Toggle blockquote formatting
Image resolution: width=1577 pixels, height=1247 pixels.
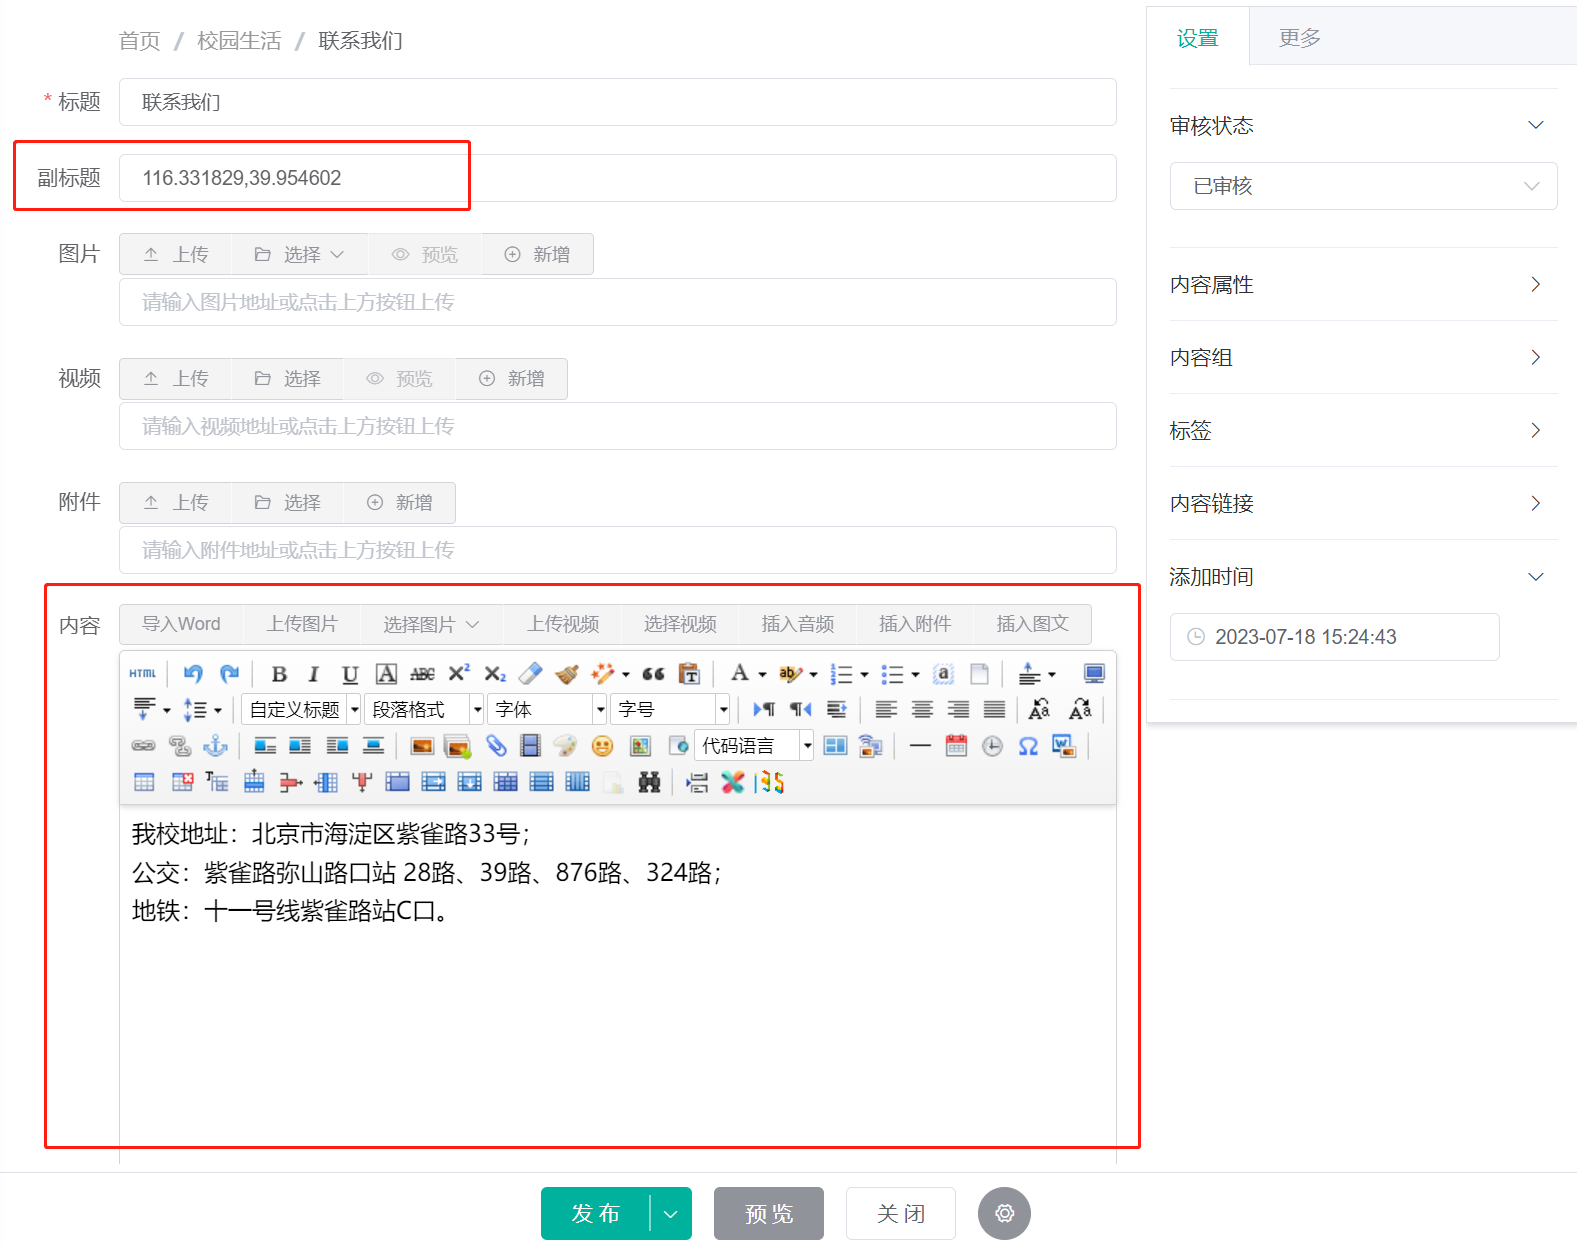pos(653,674)
